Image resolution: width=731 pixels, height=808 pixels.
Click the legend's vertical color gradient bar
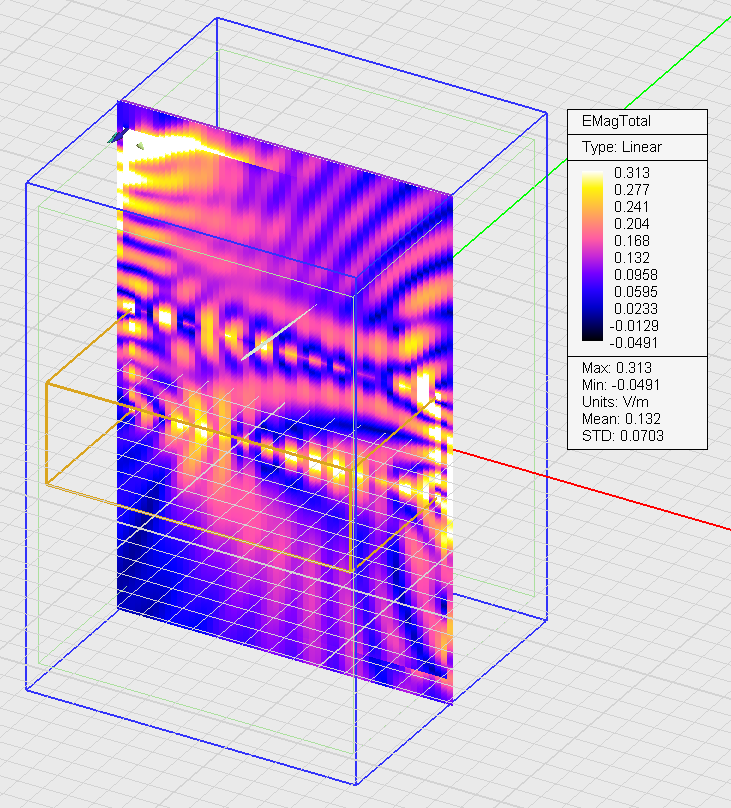coord(592,258)
